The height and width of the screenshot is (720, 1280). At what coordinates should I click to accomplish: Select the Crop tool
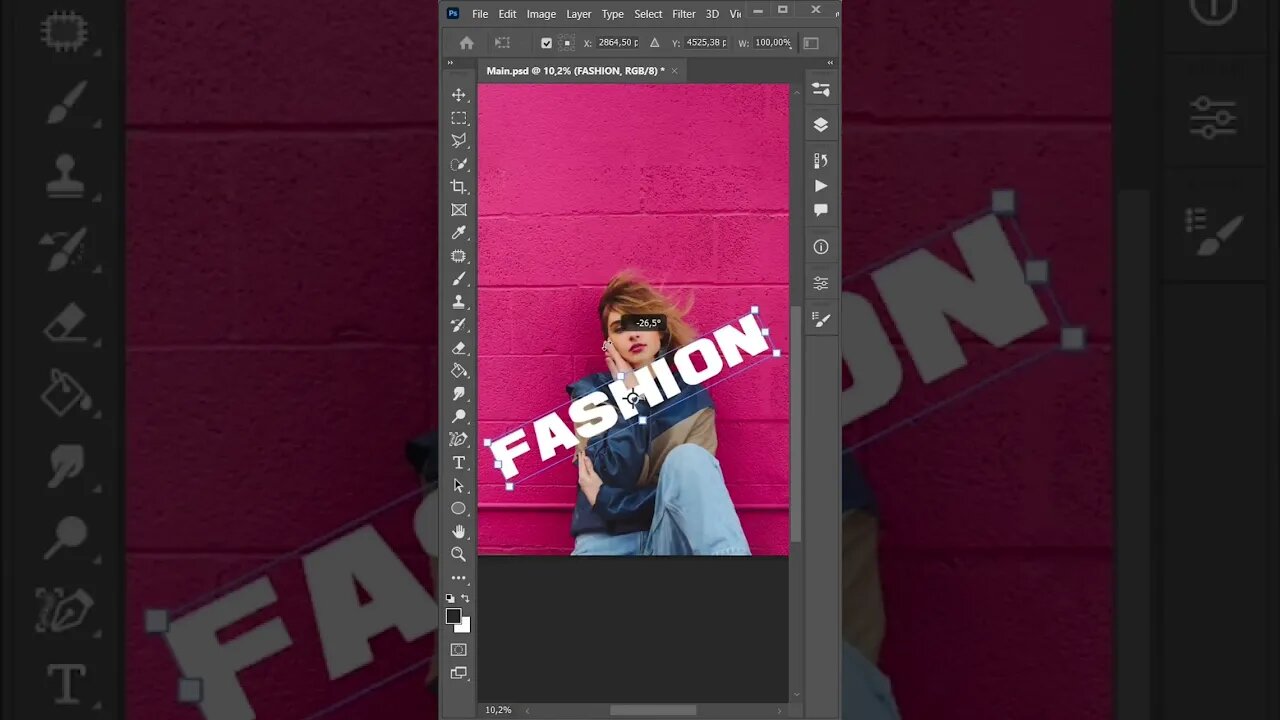coord(459,187)
